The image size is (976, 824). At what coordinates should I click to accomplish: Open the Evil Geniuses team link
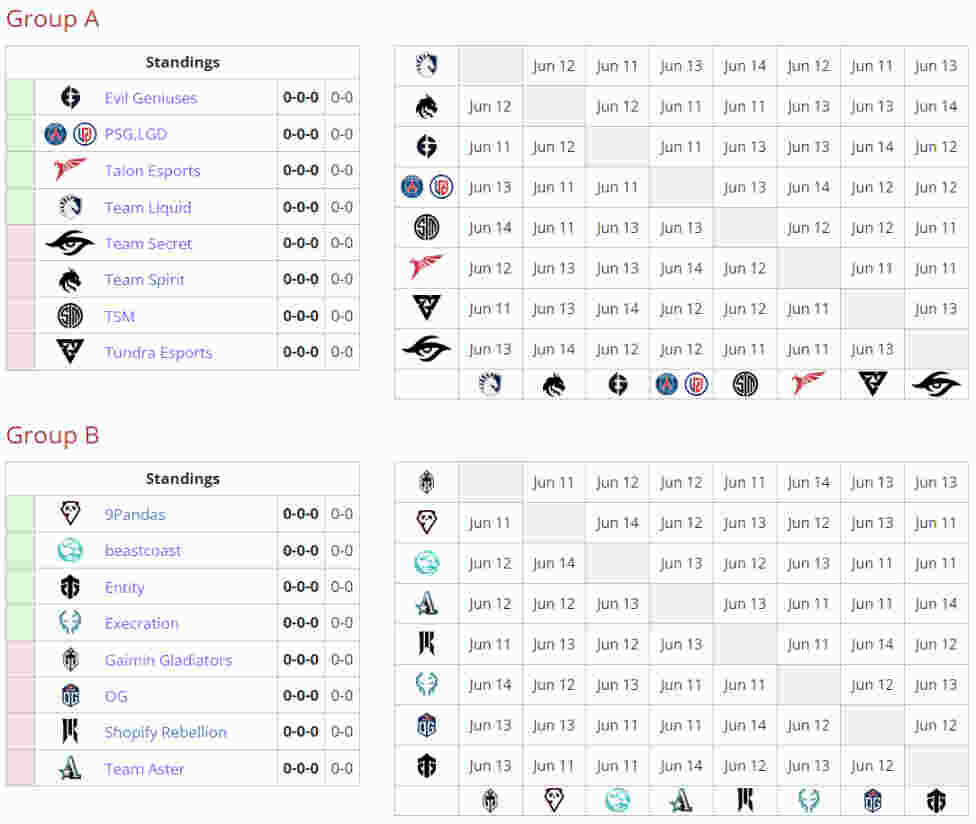click(x=151, y=98)
